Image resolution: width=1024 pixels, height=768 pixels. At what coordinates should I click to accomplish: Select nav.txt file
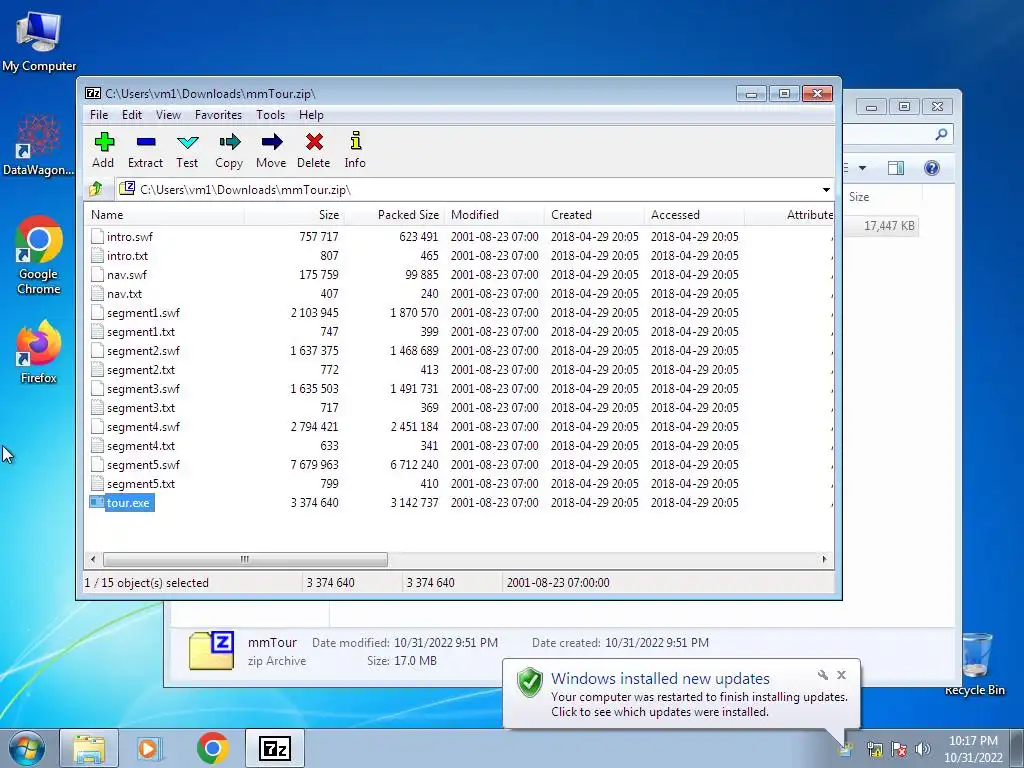coord(124,294)
